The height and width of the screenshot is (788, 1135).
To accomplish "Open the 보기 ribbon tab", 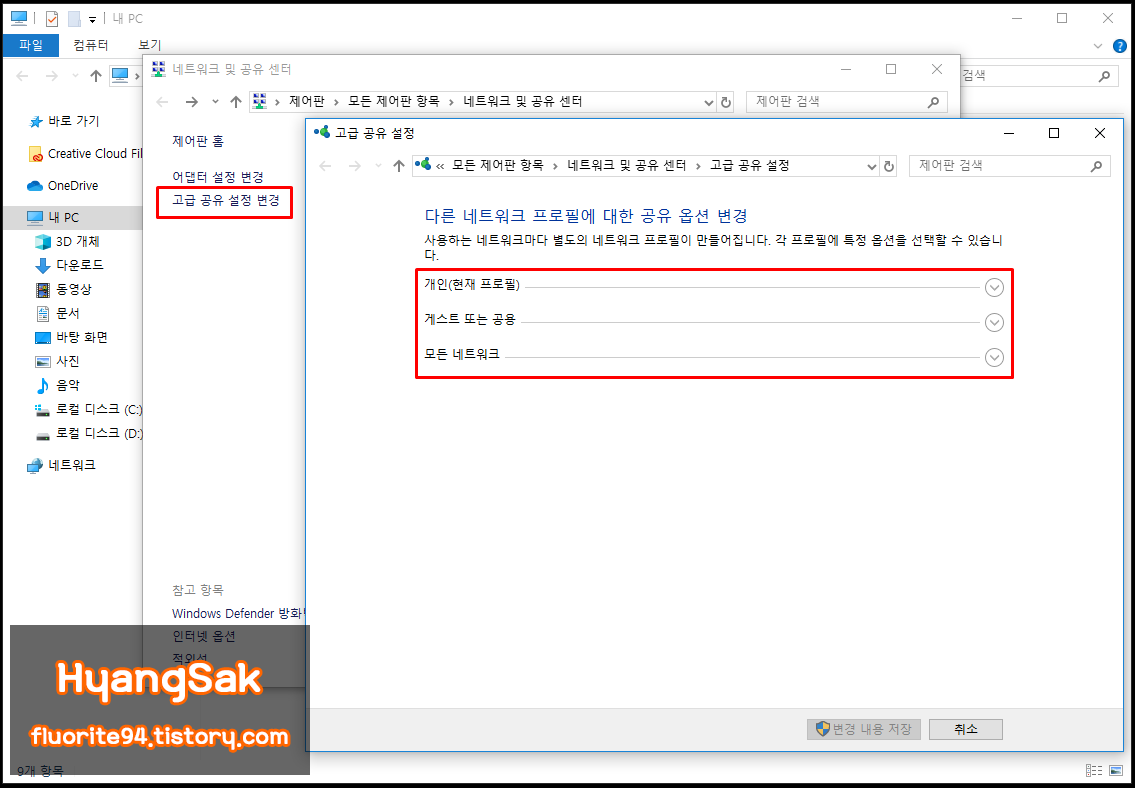I will [150, 45].
